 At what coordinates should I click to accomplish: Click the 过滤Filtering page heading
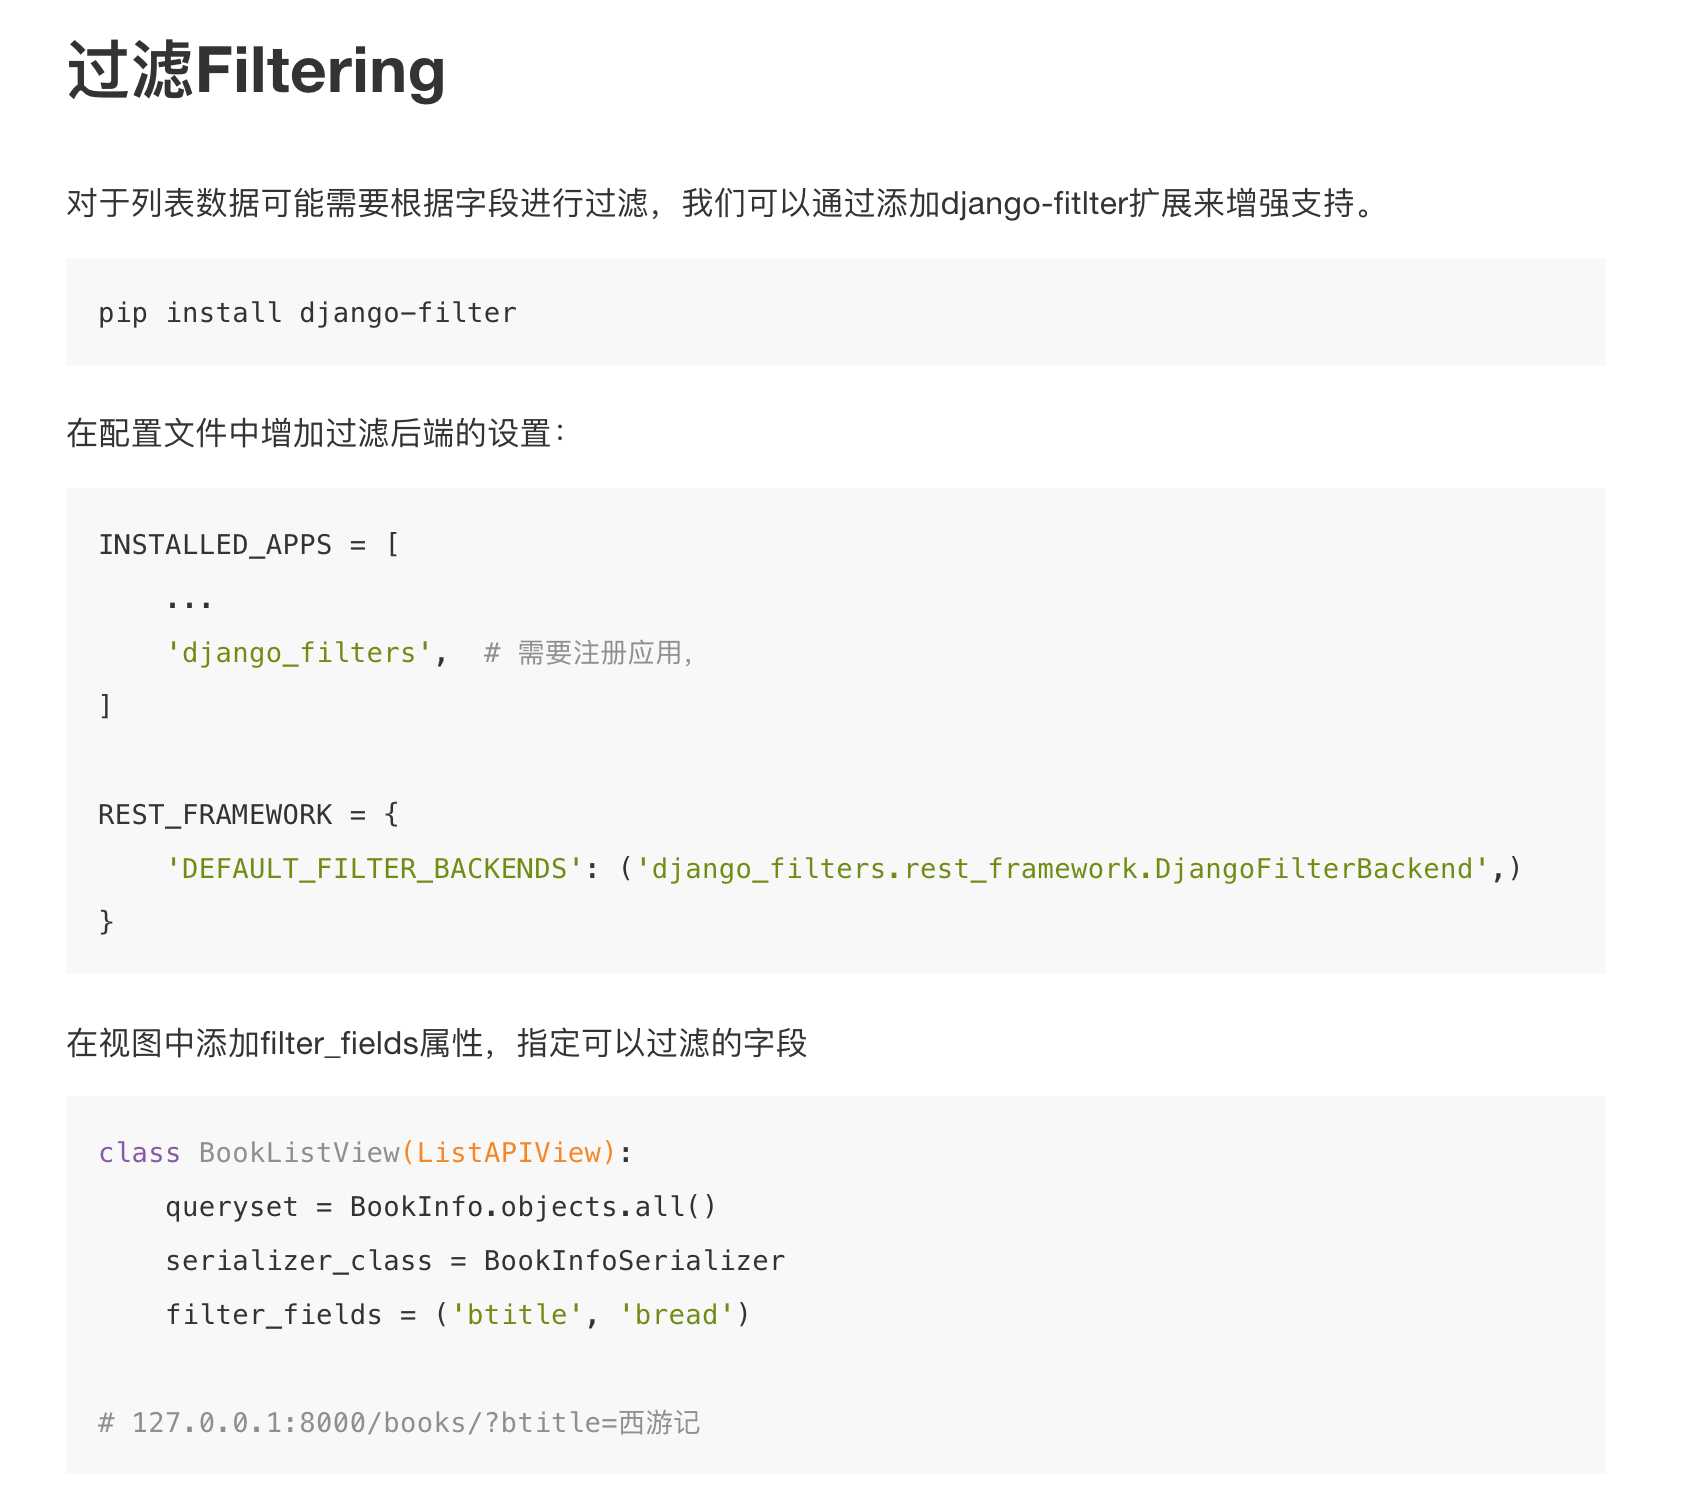tap(256, 71)
